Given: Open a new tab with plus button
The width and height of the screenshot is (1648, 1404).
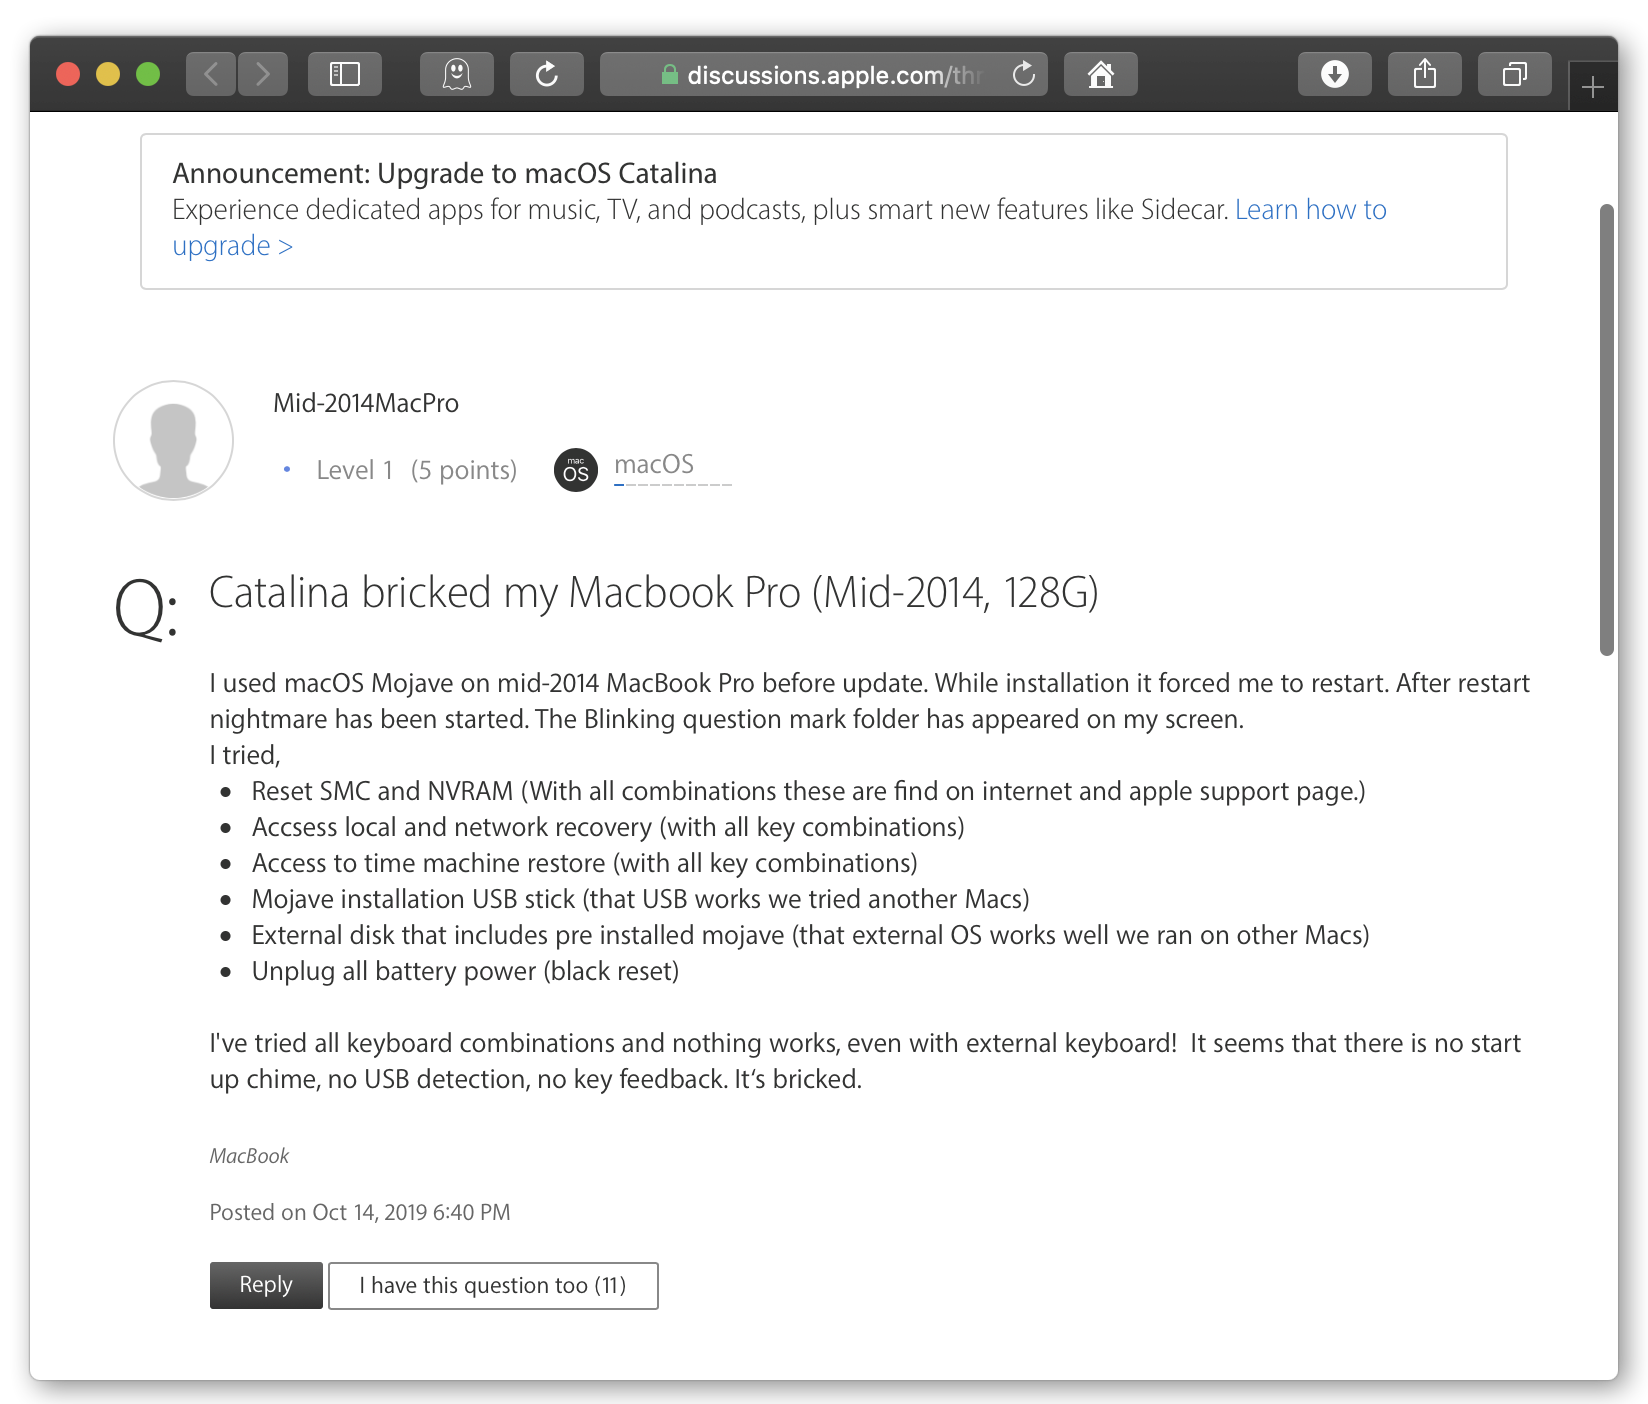Looking at the screenshot, I should [1593, 87].
